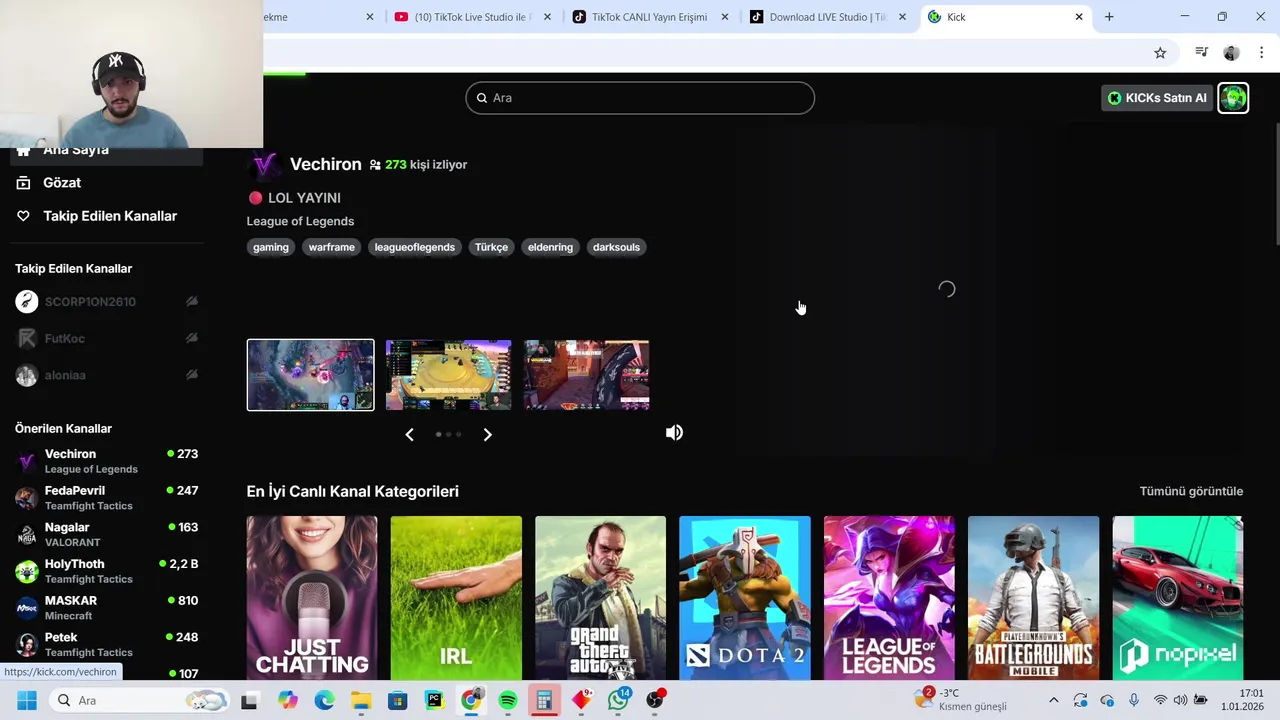Open the Just Chatting category card
This screenshot has width=1280, height=720.
(312, 598)
